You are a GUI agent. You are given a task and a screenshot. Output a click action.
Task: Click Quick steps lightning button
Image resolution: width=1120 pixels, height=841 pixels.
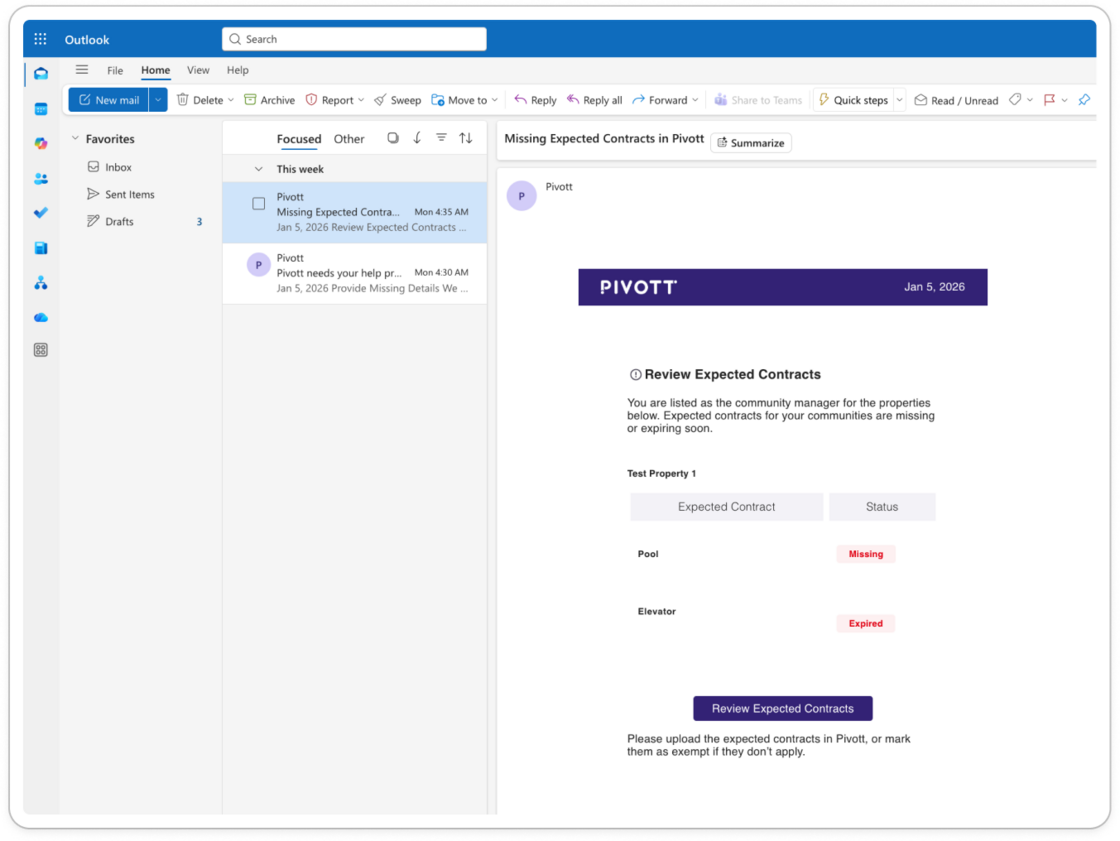[853, 100]
